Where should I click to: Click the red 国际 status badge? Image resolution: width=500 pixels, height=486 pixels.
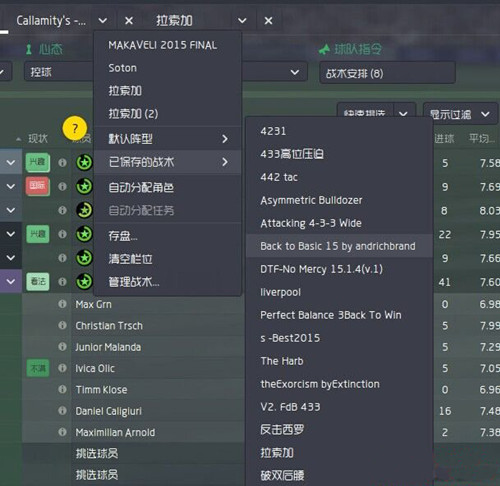point(38,186)
